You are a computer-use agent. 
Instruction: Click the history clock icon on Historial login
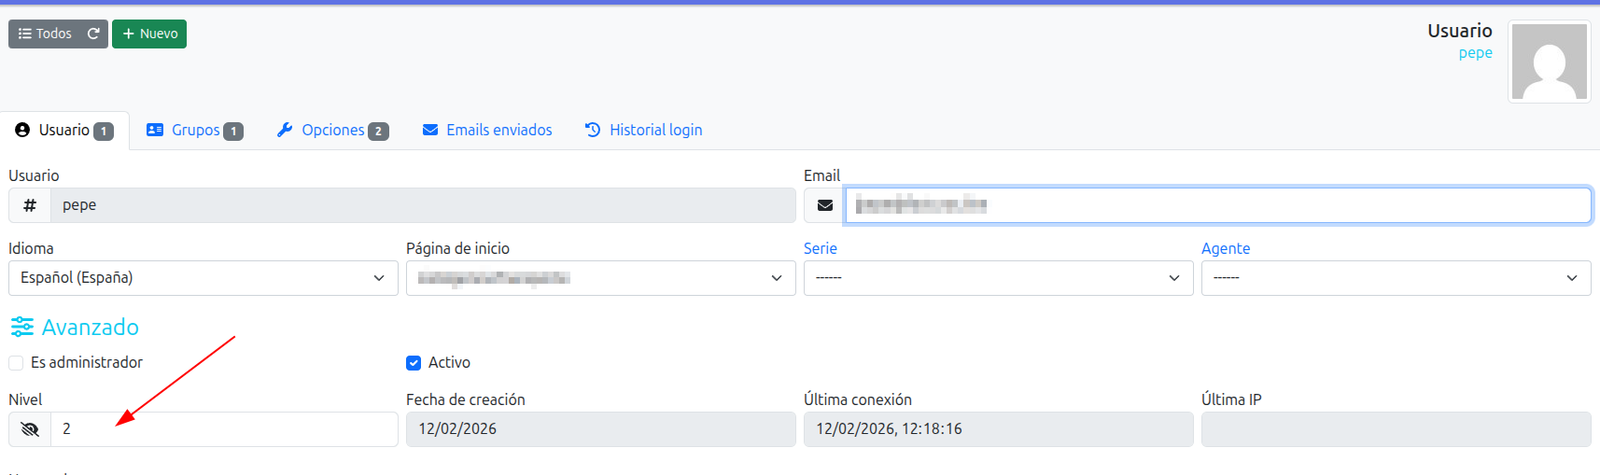[x=593, y=130]
